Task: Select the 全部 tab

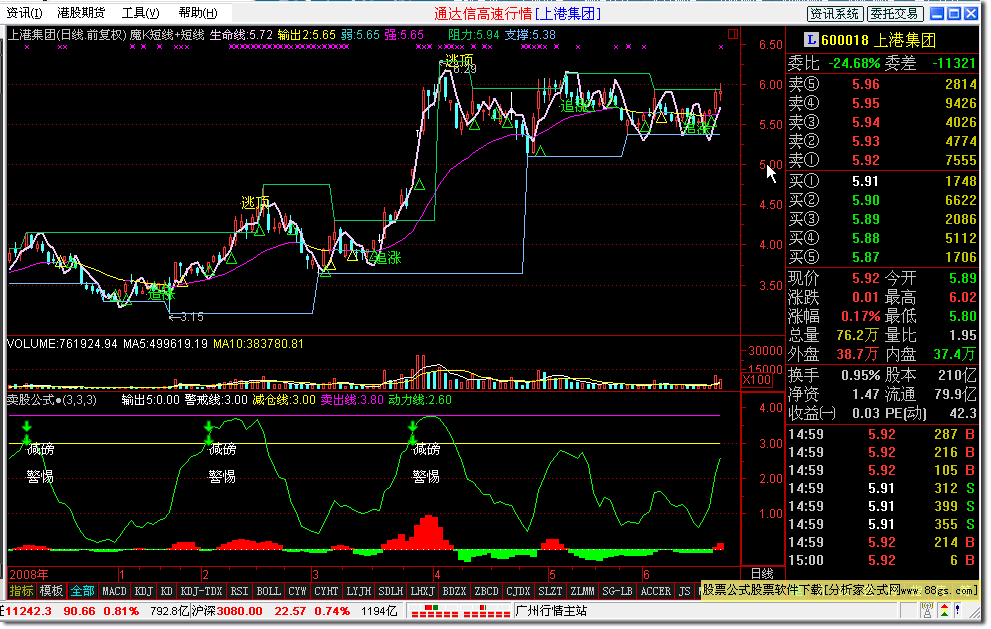Action: (82, 591)
